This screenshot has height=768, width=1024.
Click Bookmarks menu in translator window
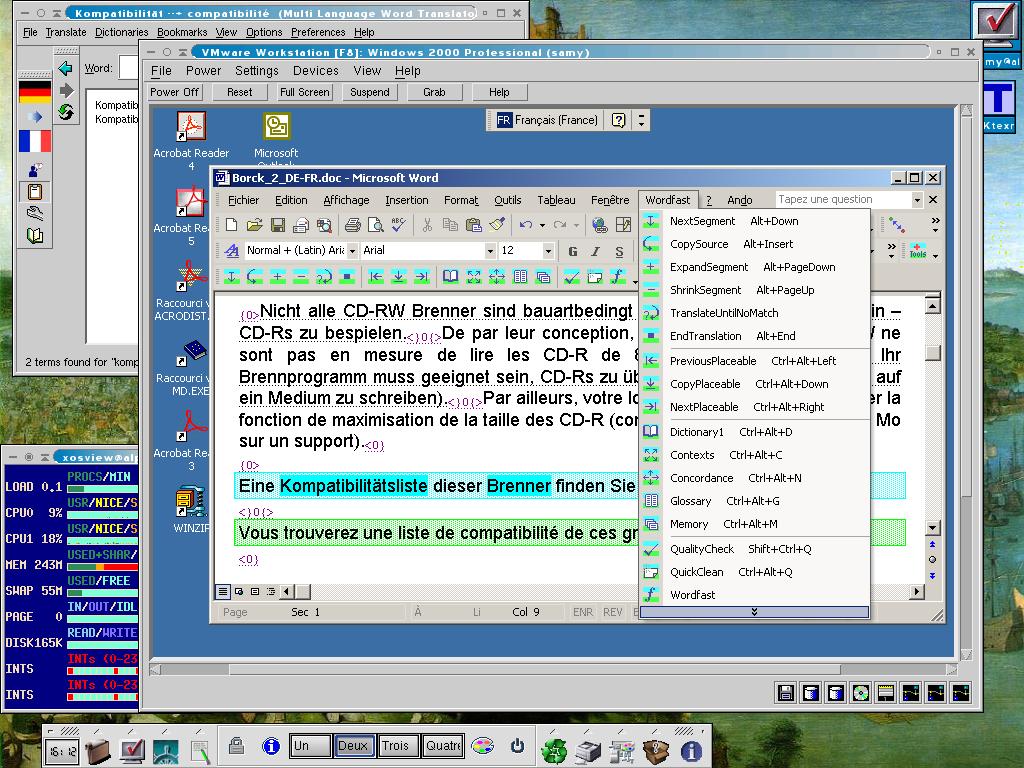coord(182,32)
